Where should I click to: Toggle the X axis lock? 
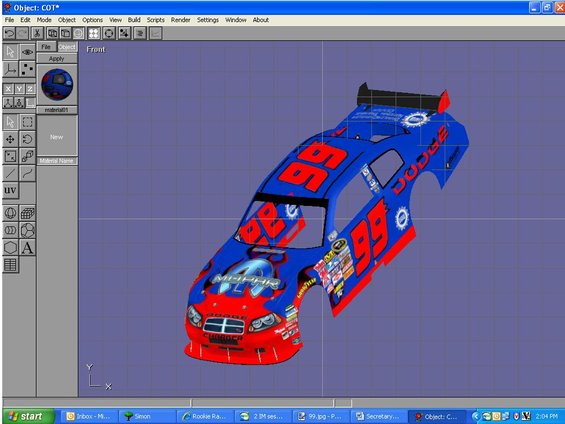click(8, 89)
